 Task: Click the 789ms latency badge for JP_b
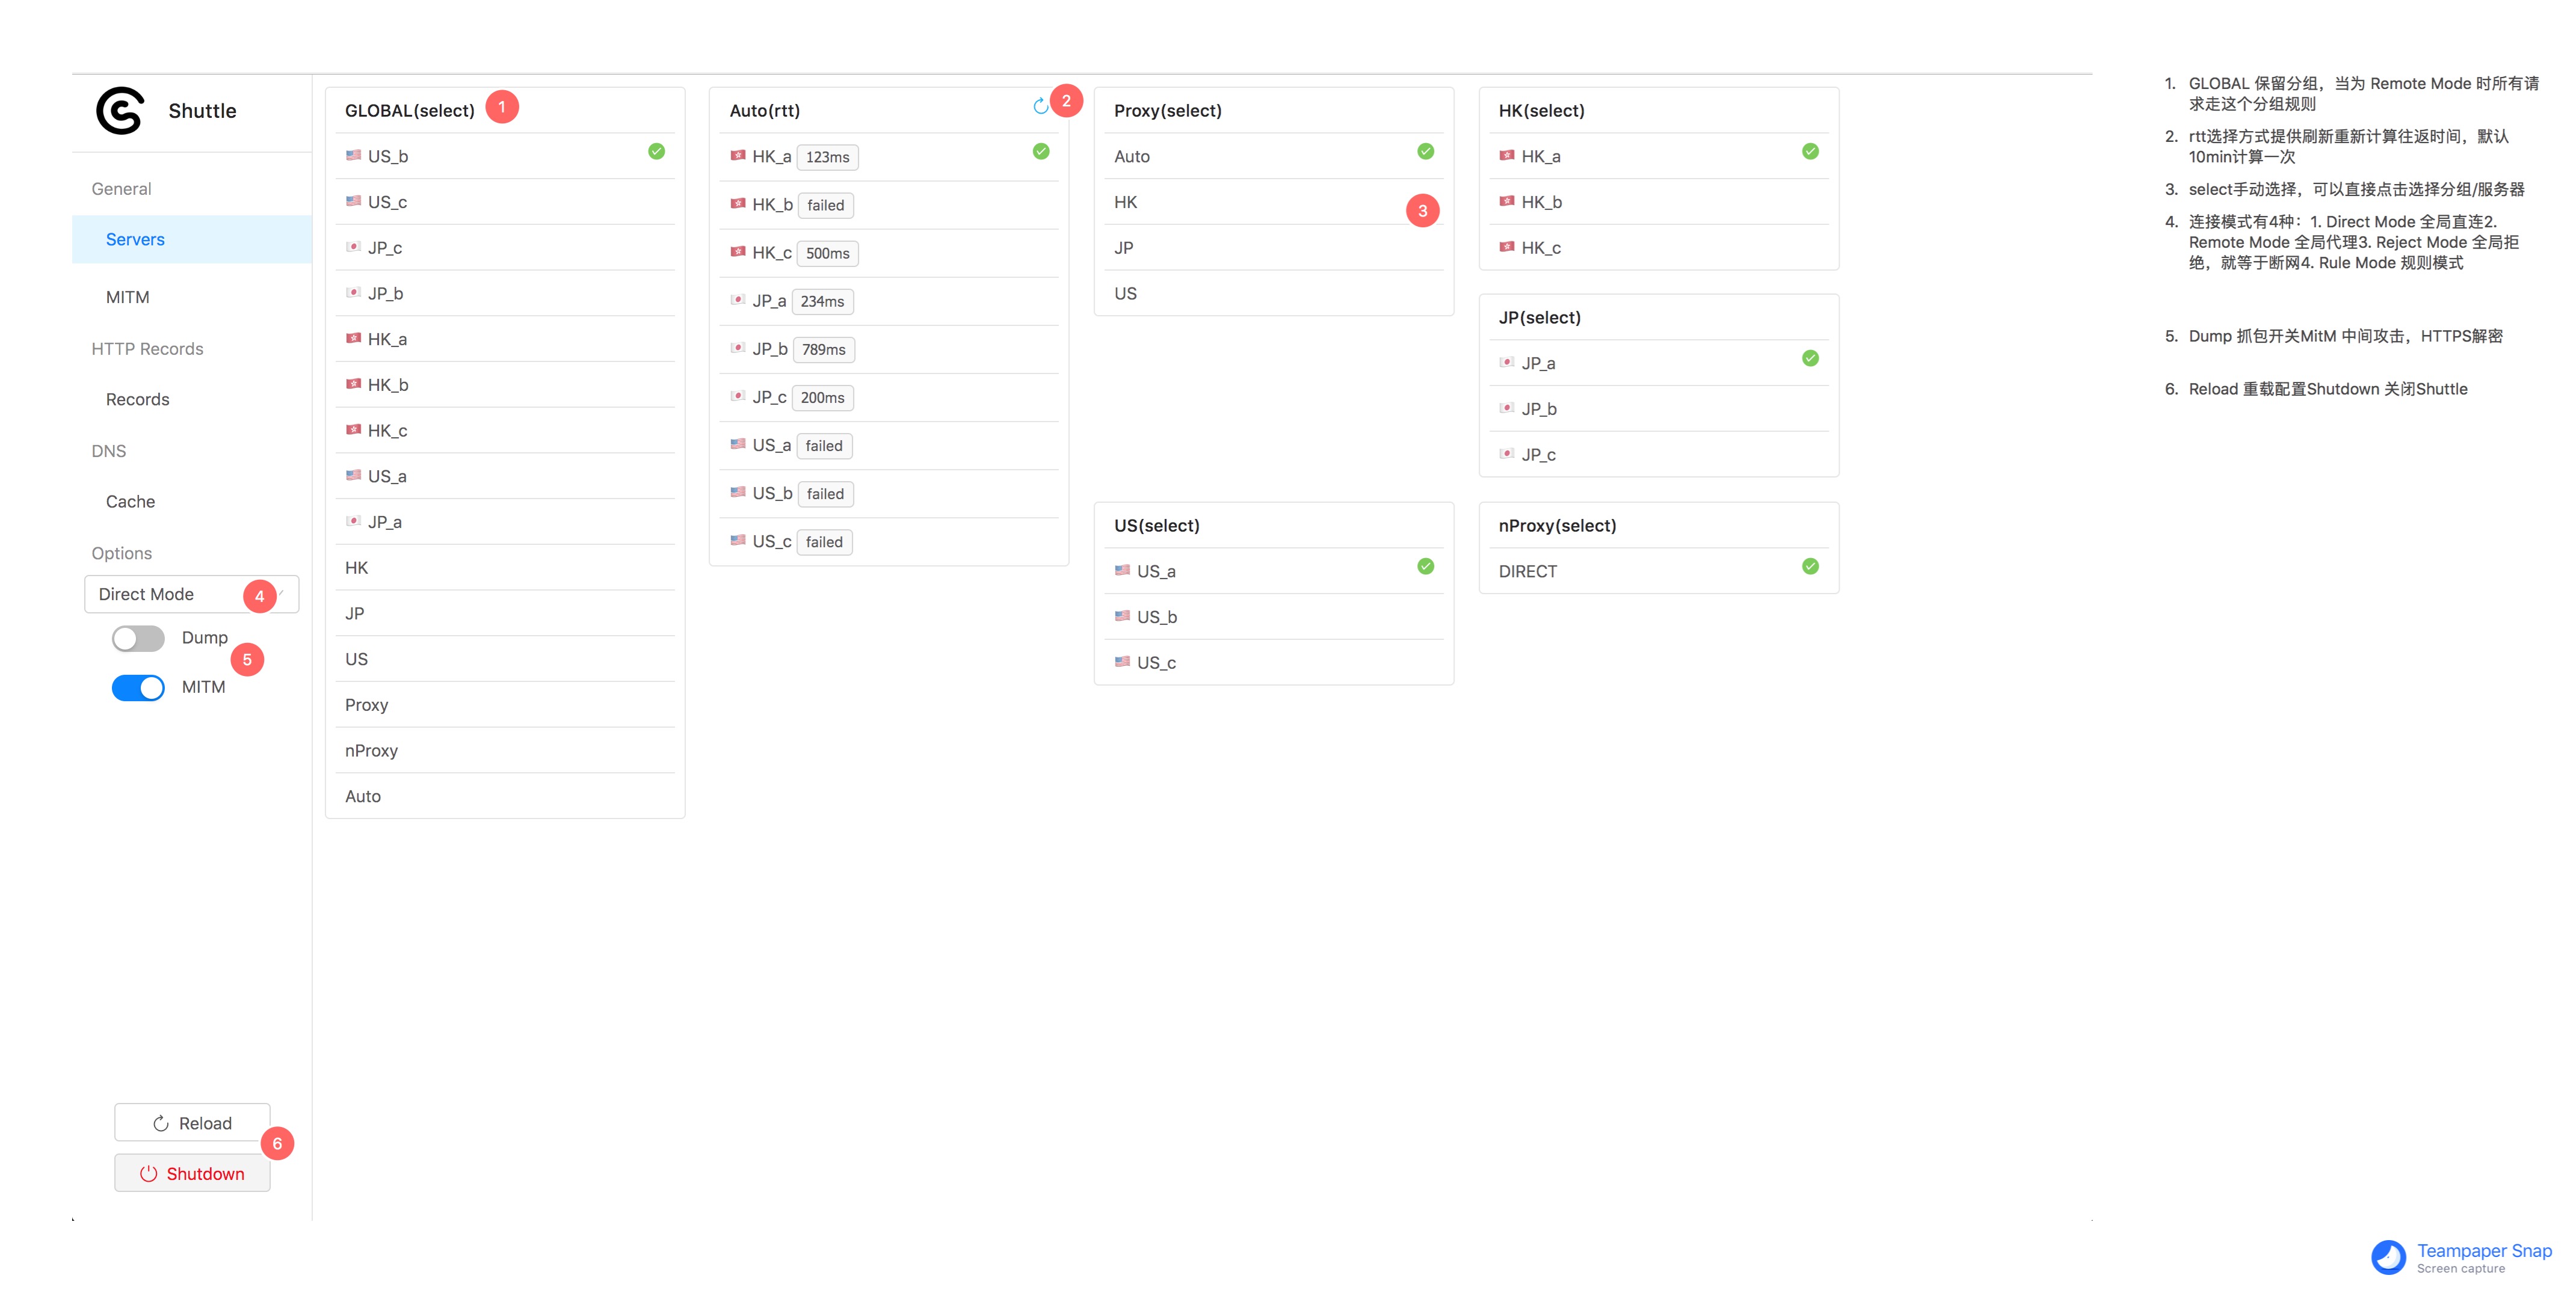click(x=823, y=350)
